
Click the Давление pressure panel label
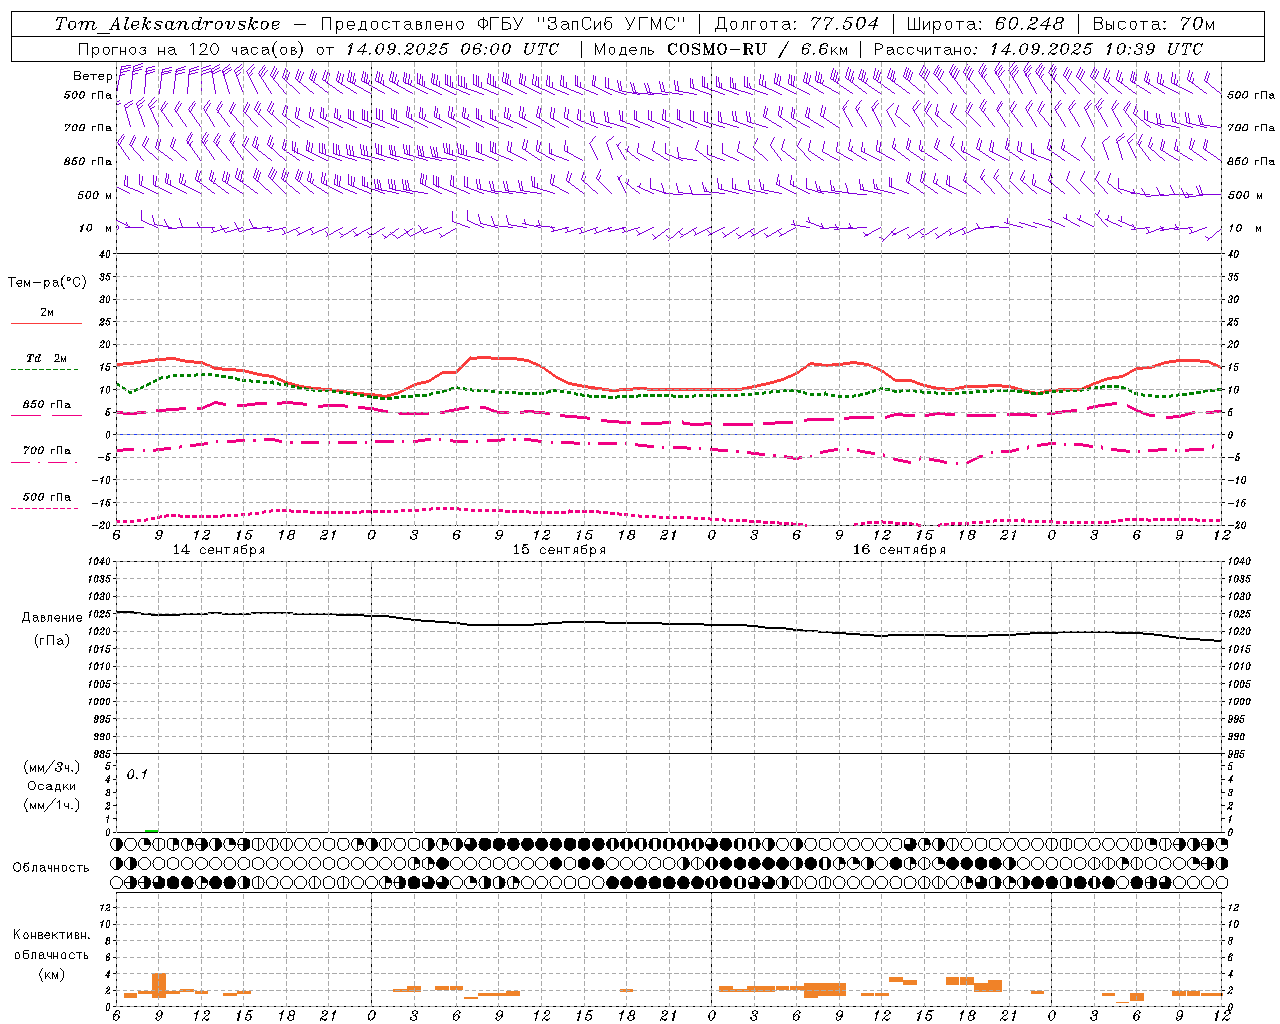[x=52, y=618]
